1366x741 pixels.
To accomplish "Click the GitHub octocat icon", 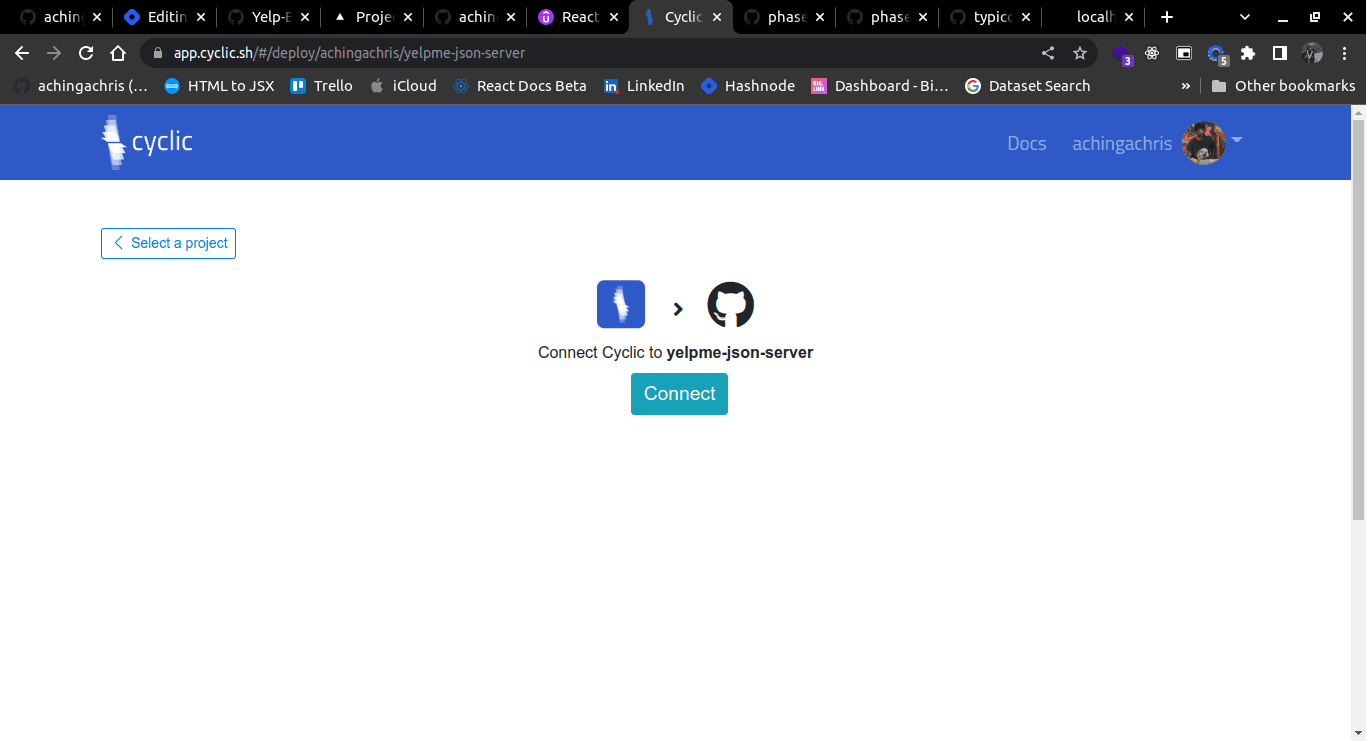I will click(x=731, y=304).
